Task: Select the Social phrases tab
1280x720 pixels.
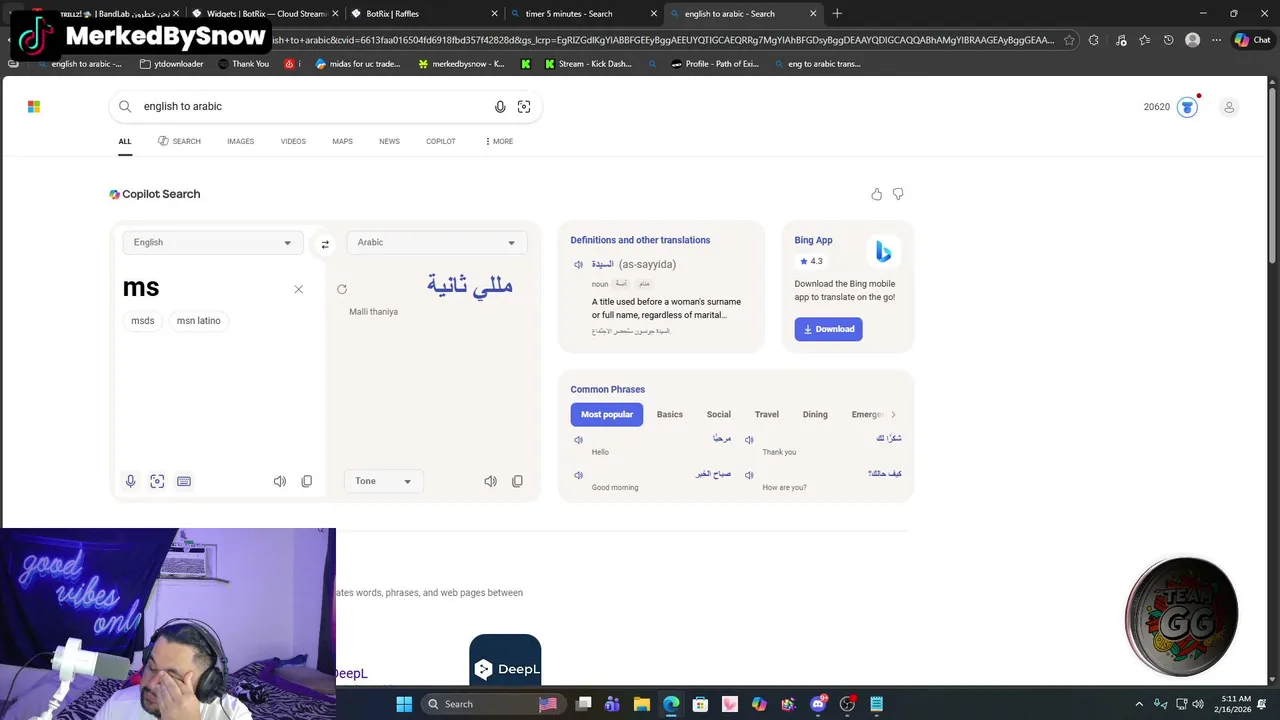Action: 719,414
